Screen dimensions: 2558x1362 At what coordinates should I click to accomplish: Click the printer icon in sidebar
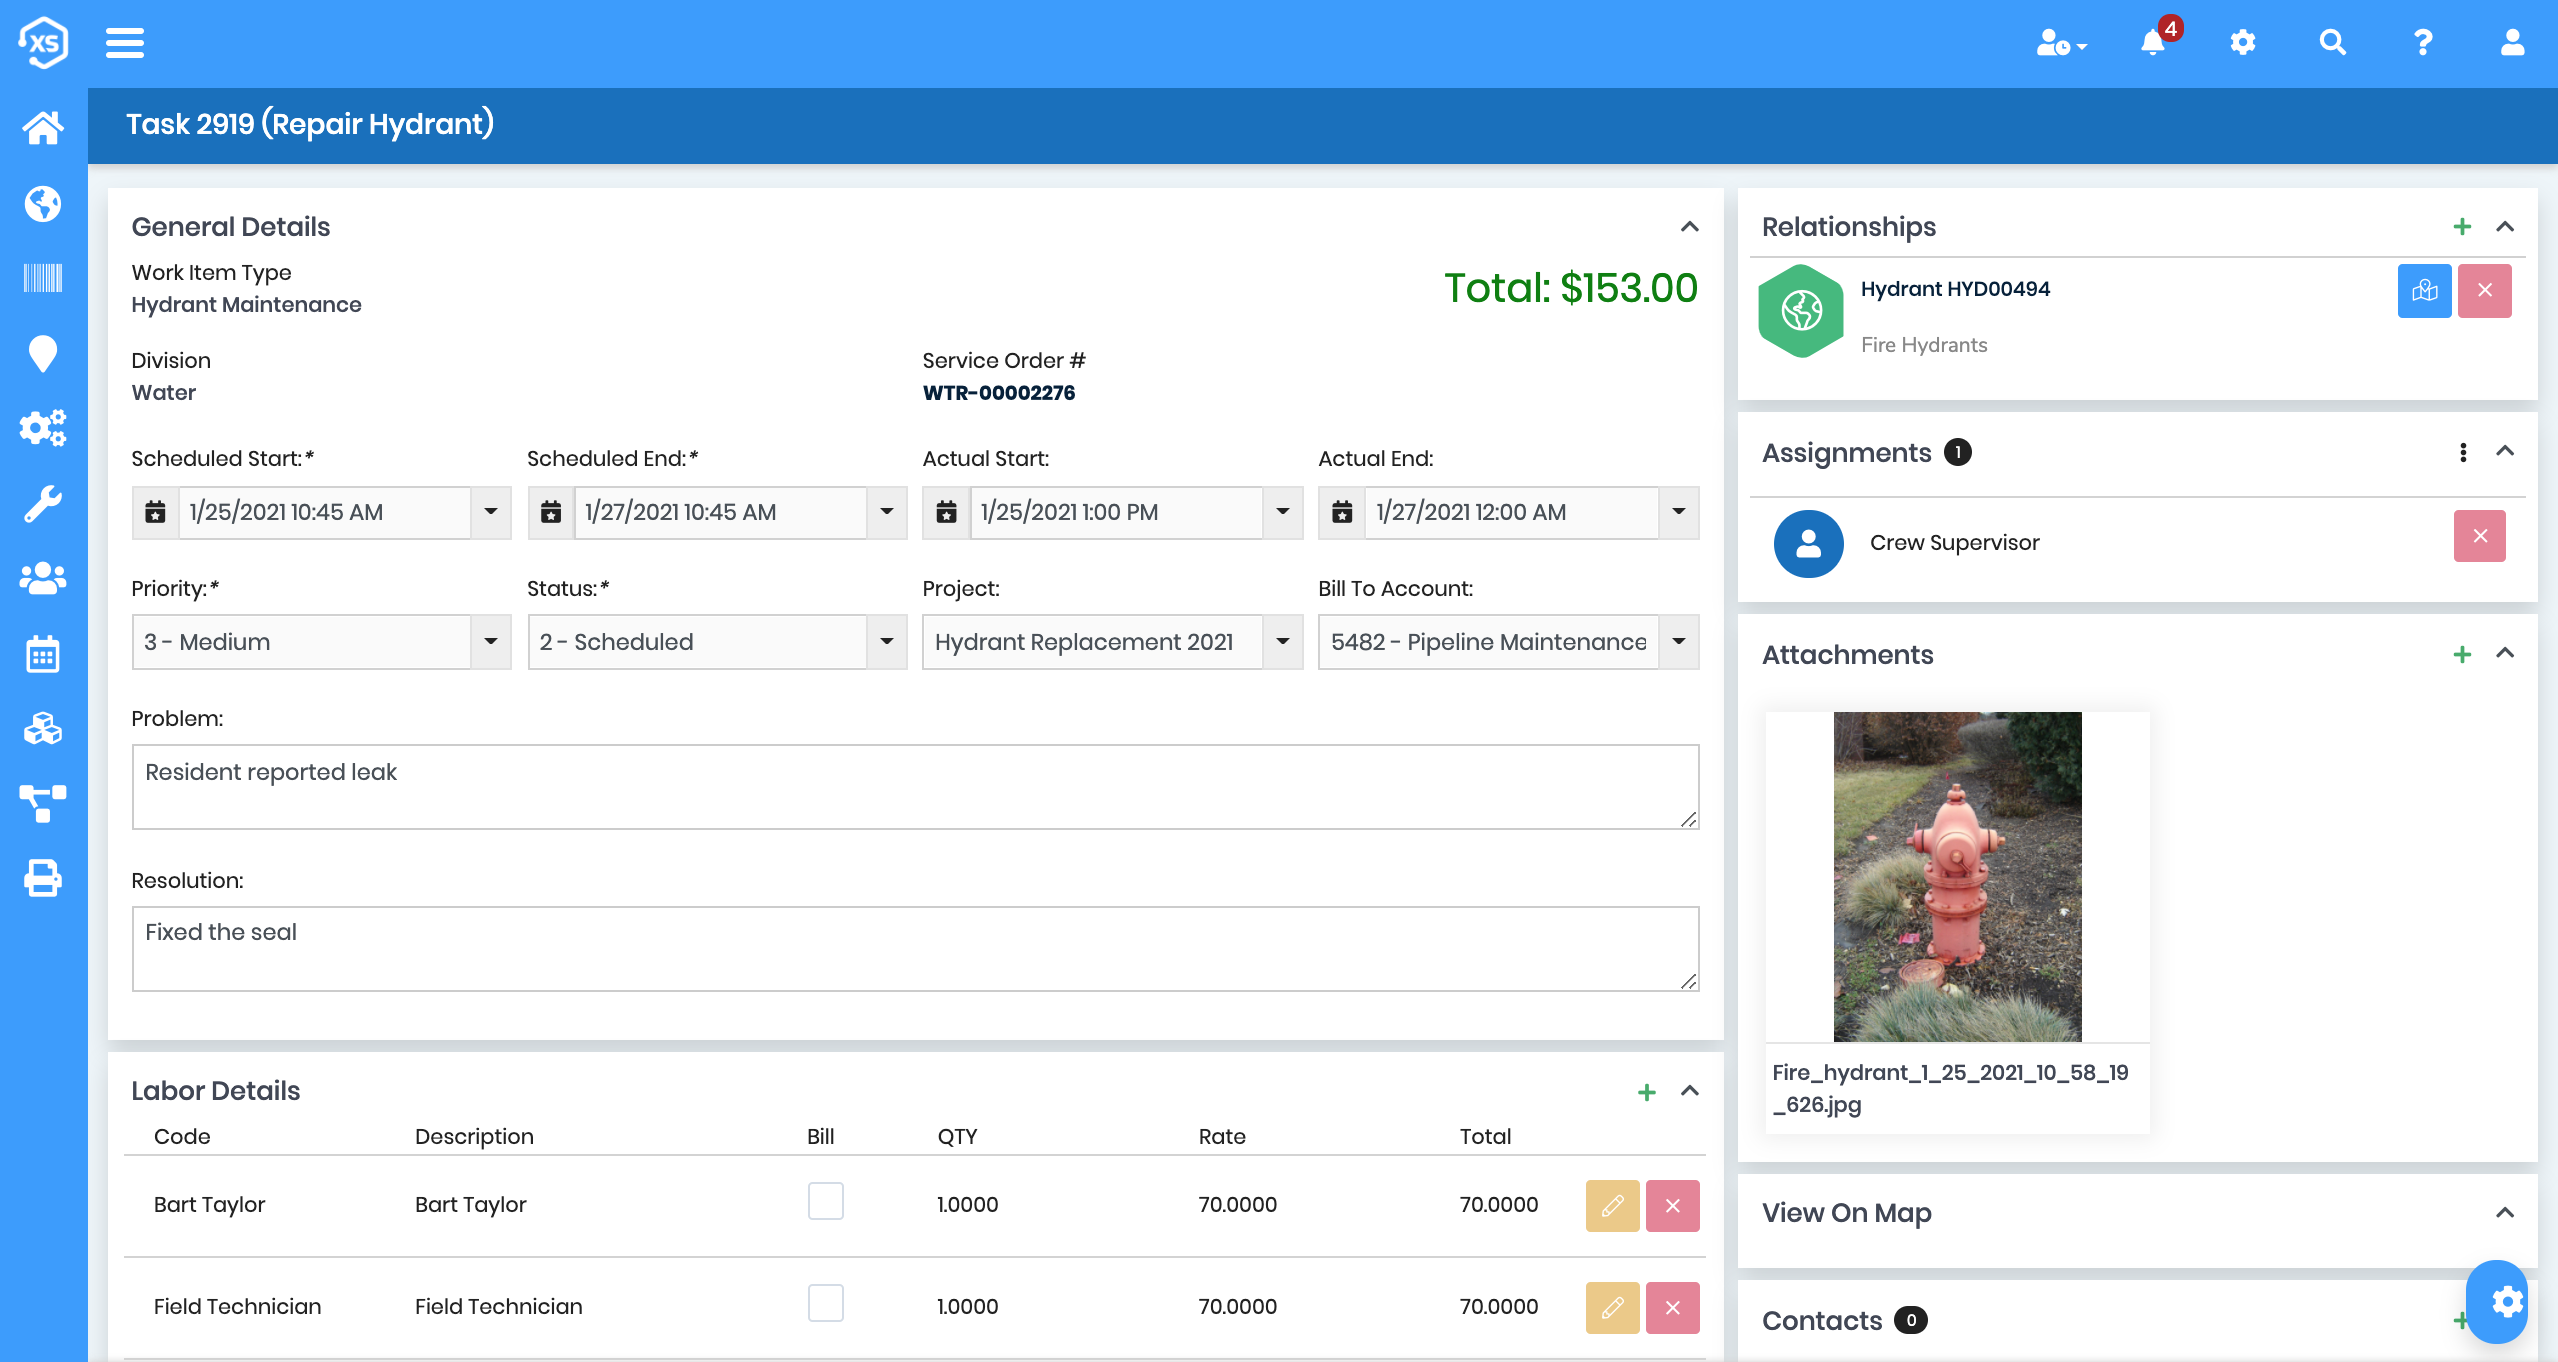coord(43,878)
